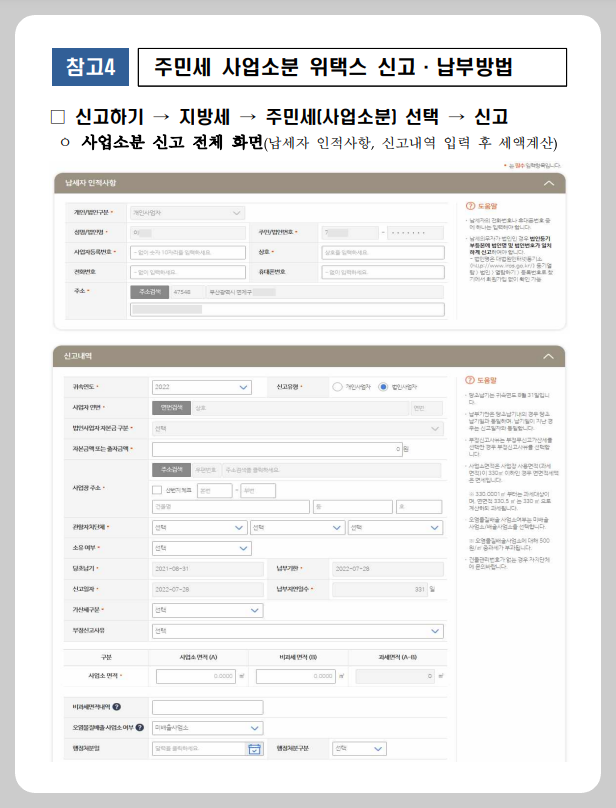Click the 동 input field

tap(353, 507)
